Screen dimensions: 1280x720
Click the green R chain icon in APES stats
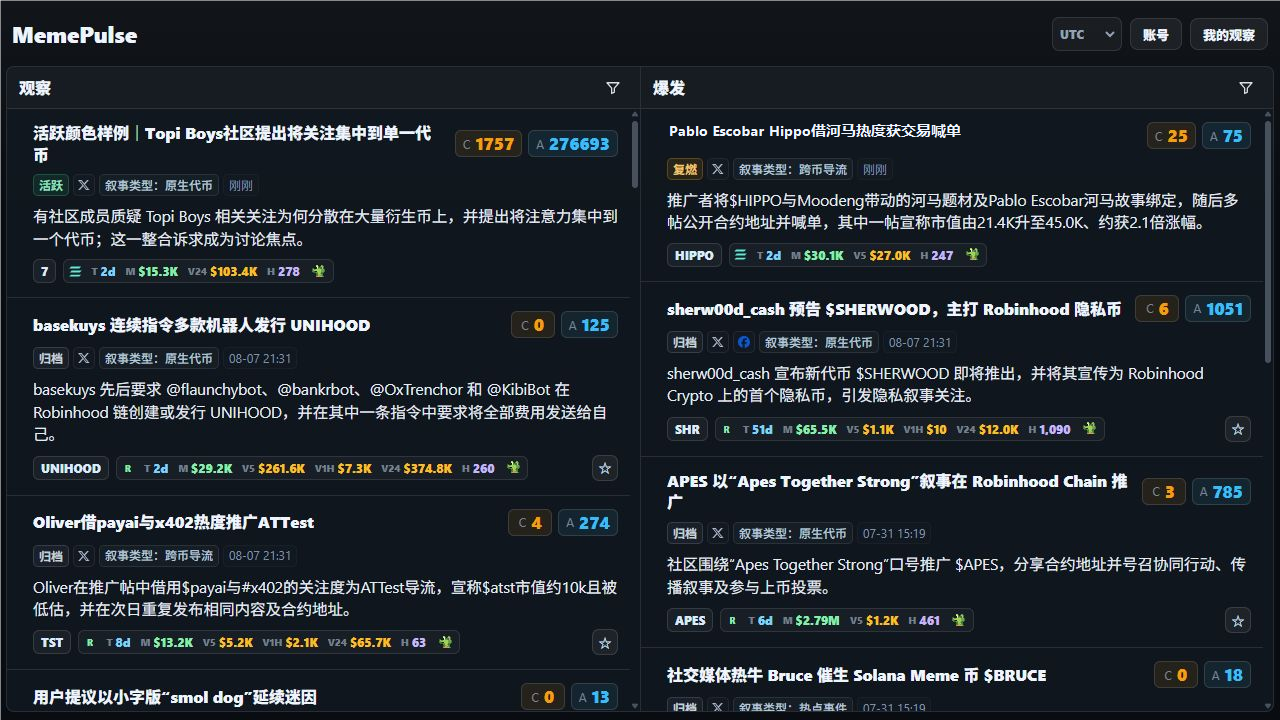tap(731, 620)
